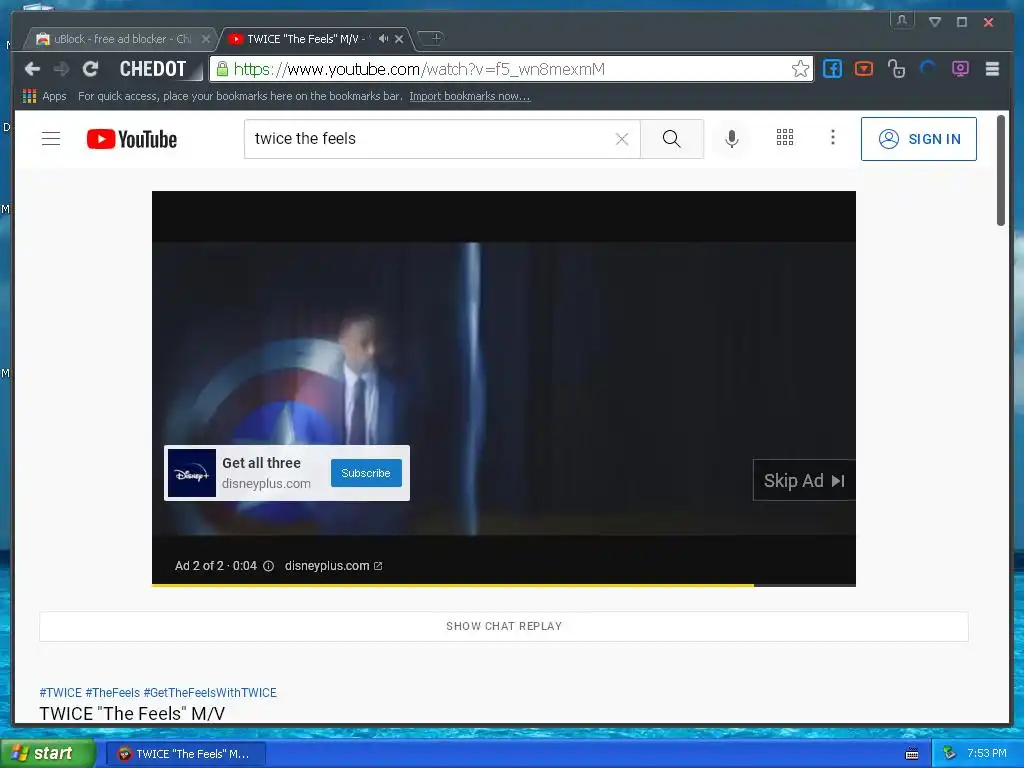
Task: Search with your voice microphone icon
Action: point(732,138)
